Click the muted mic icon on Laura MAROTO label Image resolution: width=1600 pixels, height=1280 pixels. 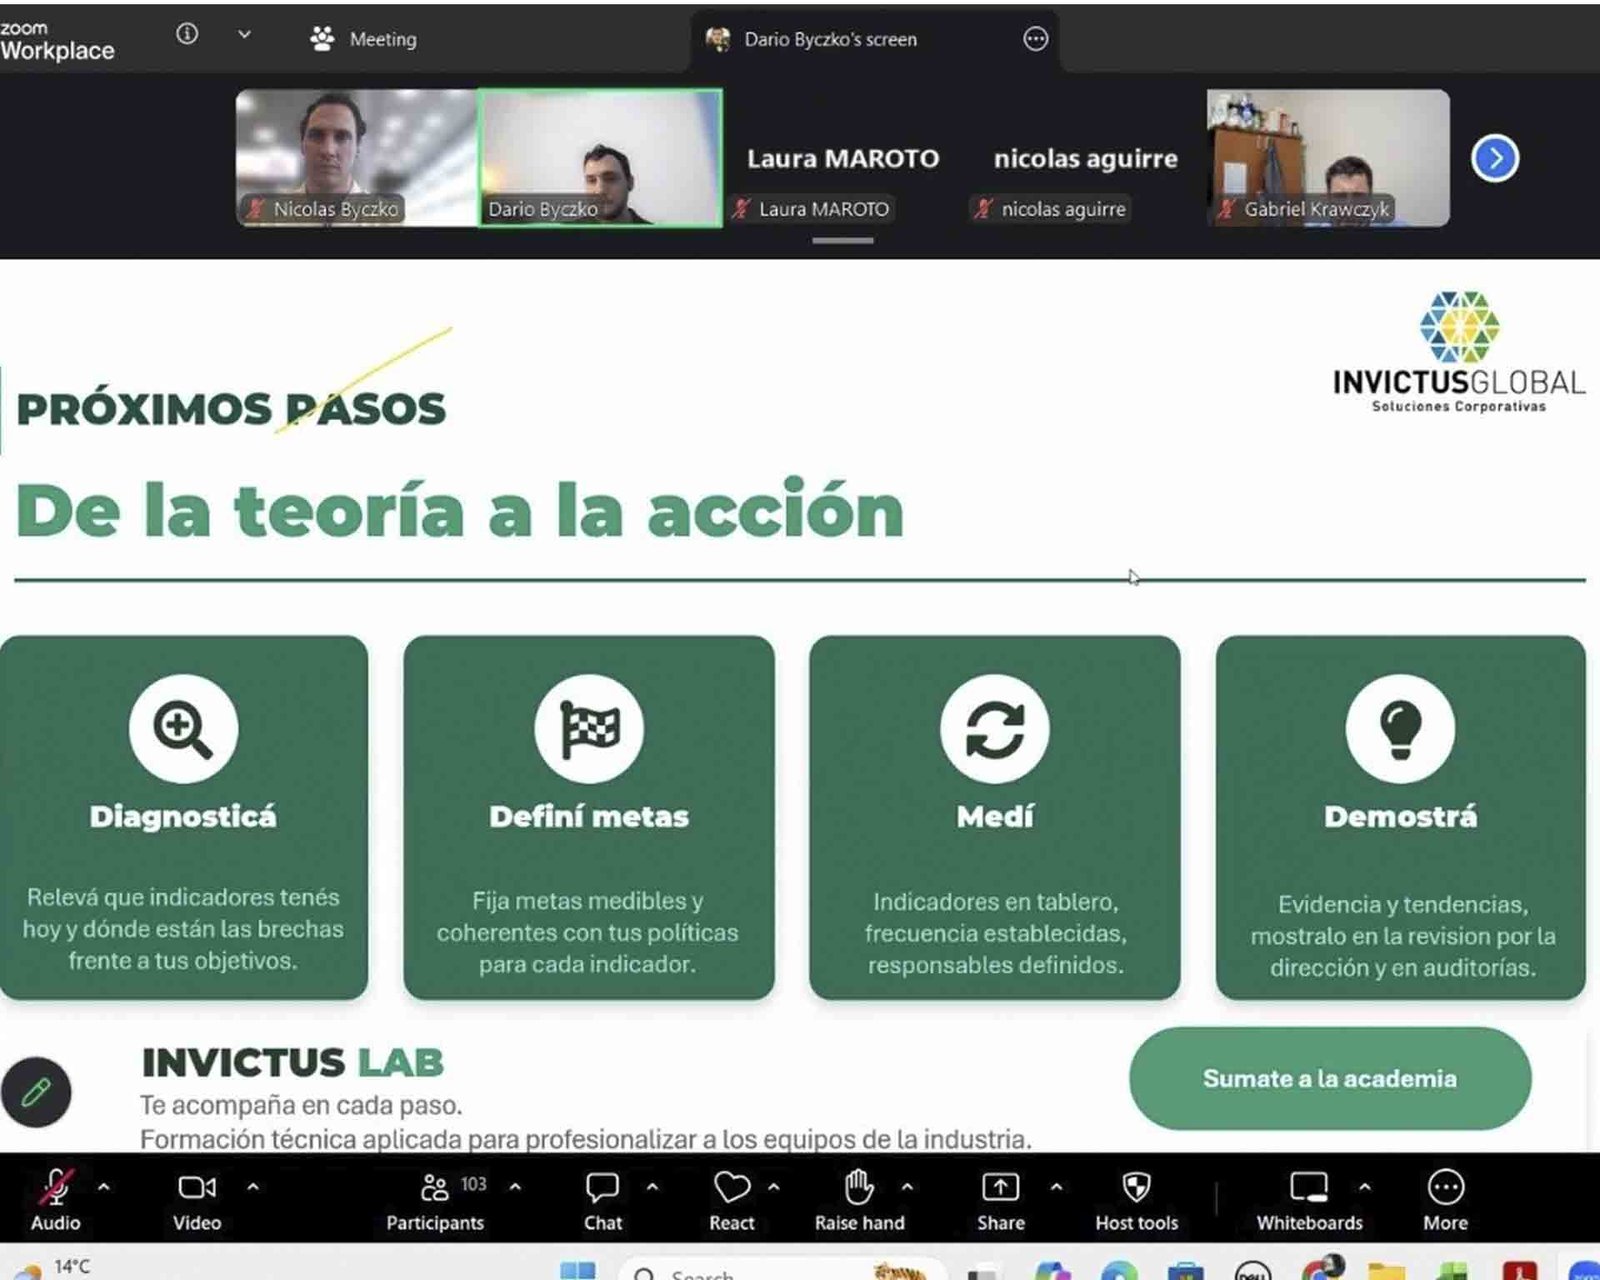[741, 209]
